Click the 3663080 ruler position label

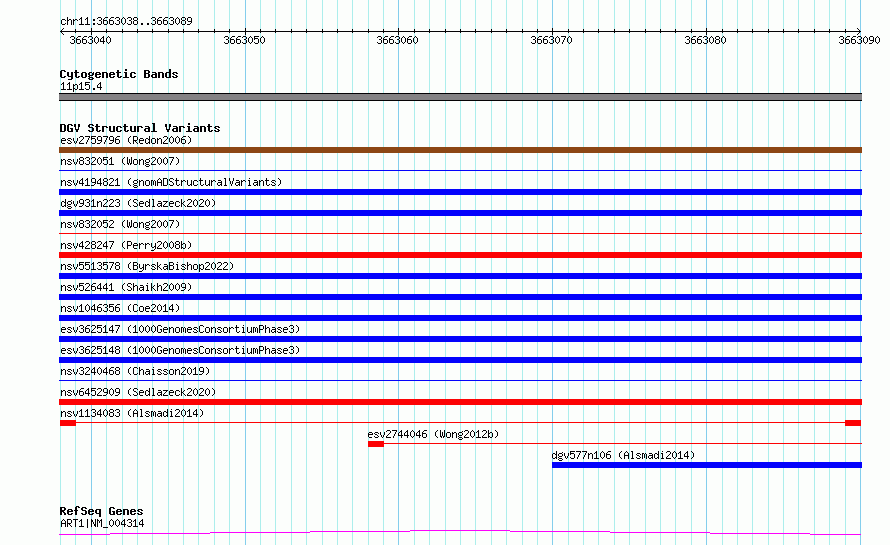pyautogui.click(x=705, y=40)
